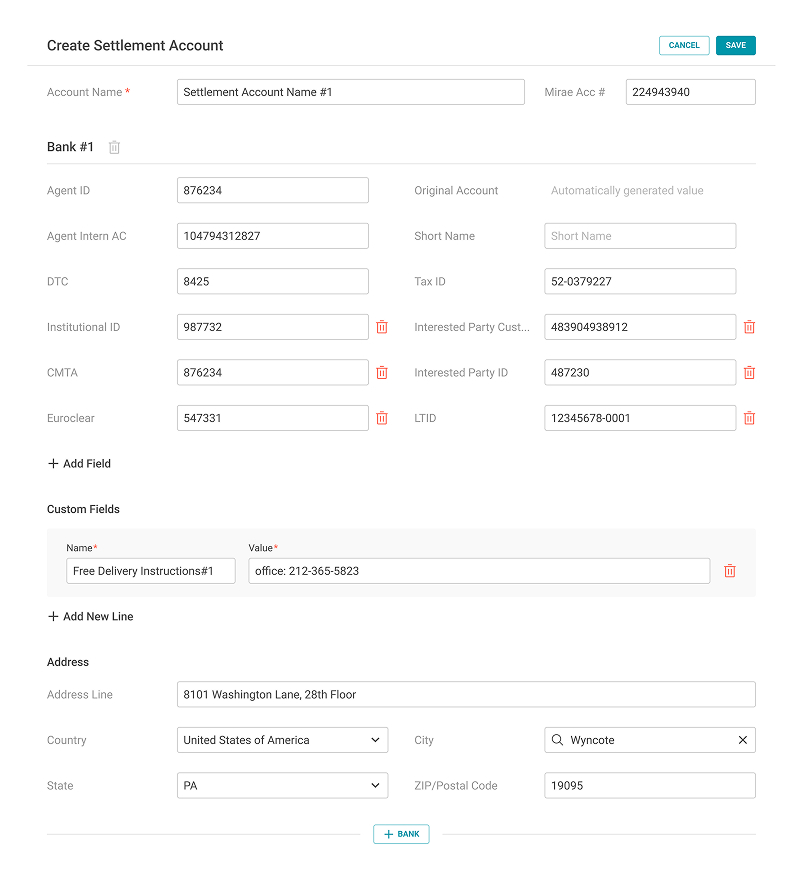Click the Save button

[736, 45]
